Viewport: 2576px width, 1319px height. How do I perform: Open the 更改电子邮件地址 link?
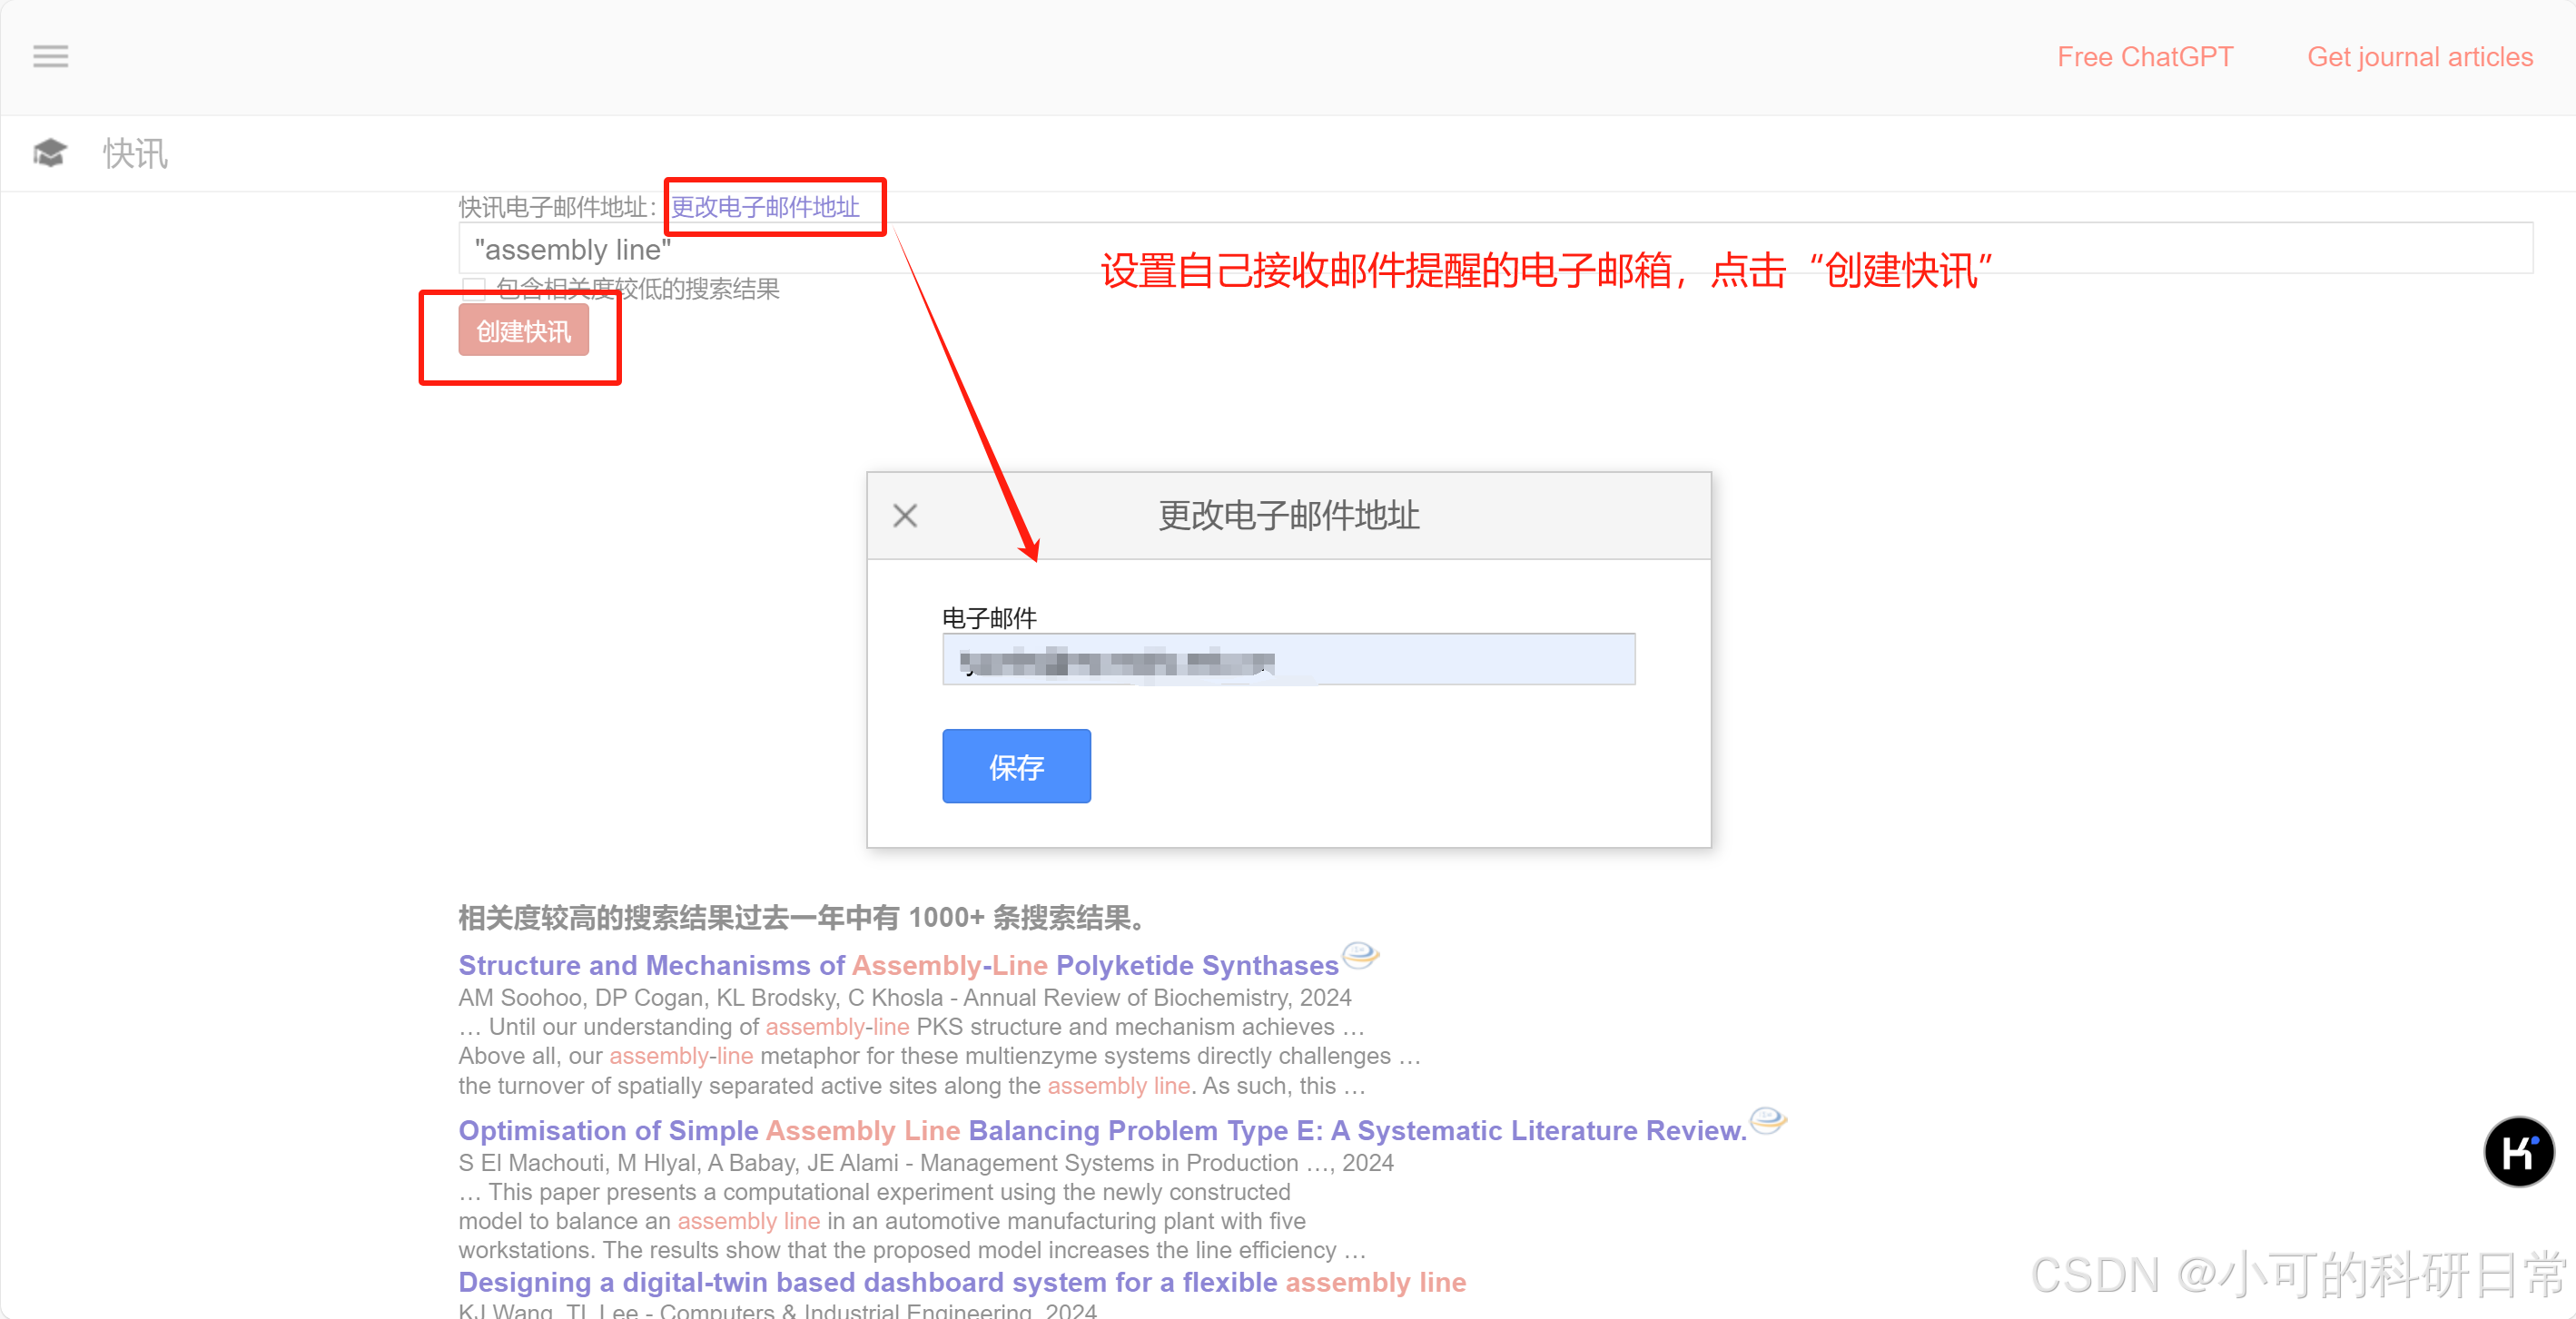tap(765, 207)
